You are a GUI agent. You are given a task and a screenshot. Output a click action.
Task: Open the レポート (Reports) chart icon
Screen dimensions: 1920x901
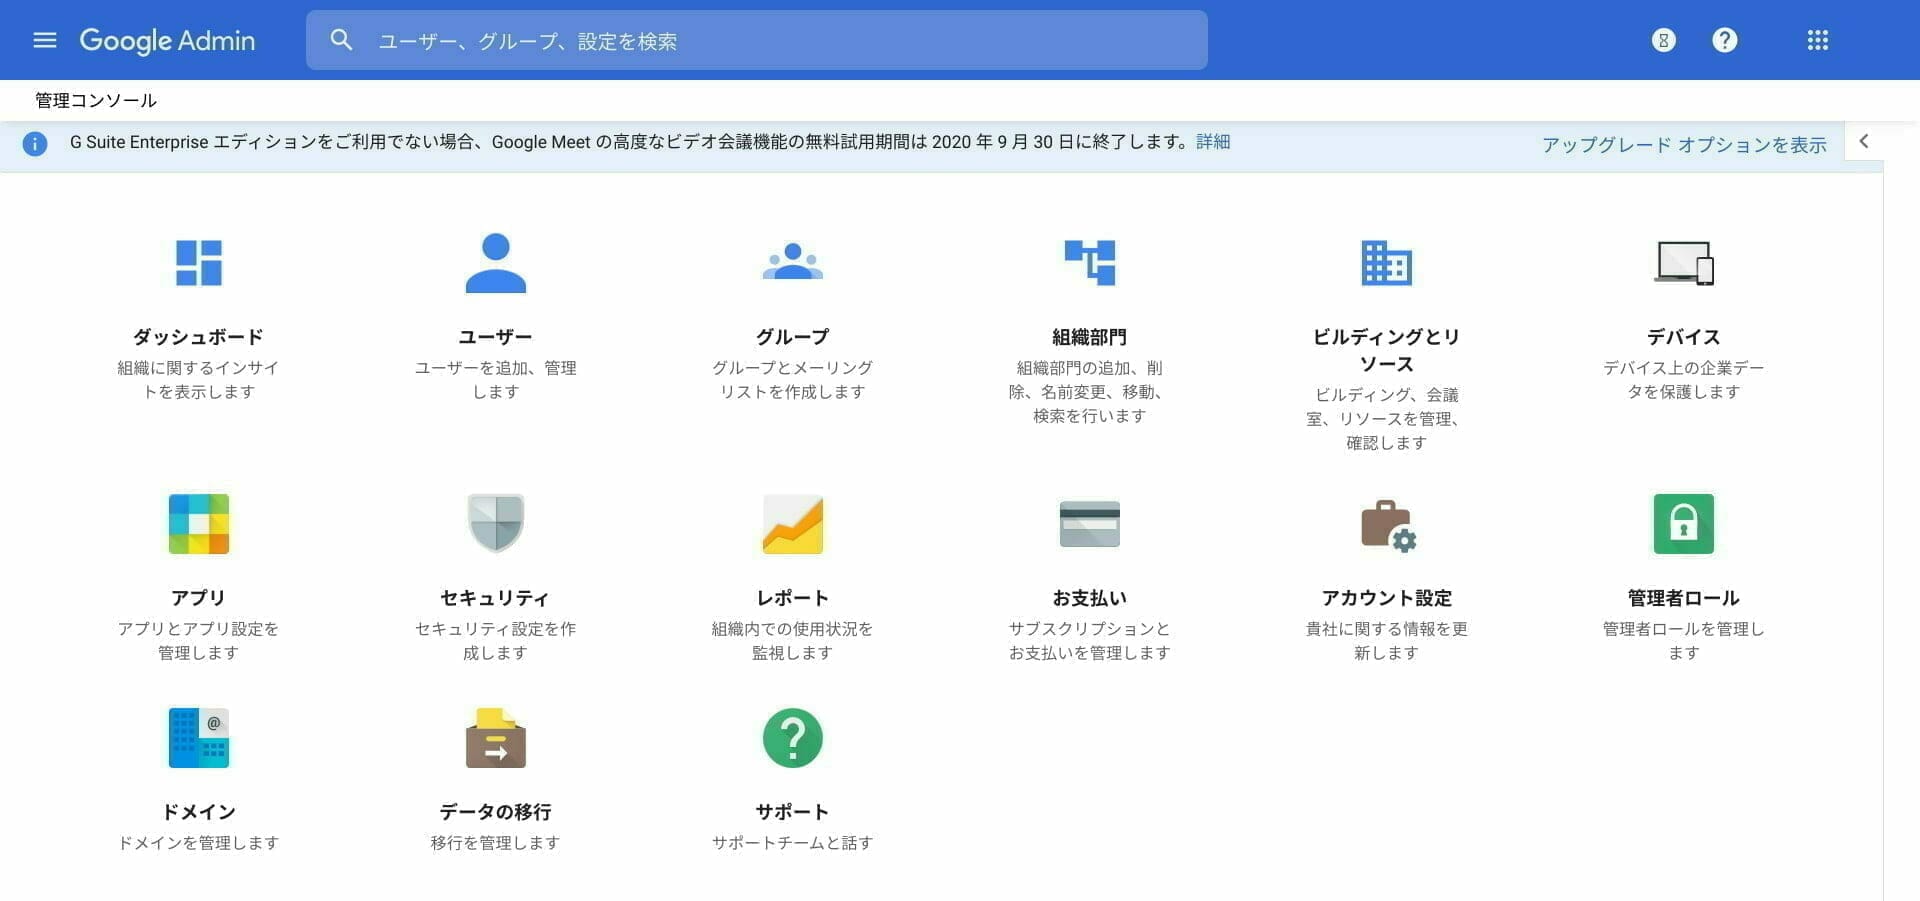(x=793, y=523)
